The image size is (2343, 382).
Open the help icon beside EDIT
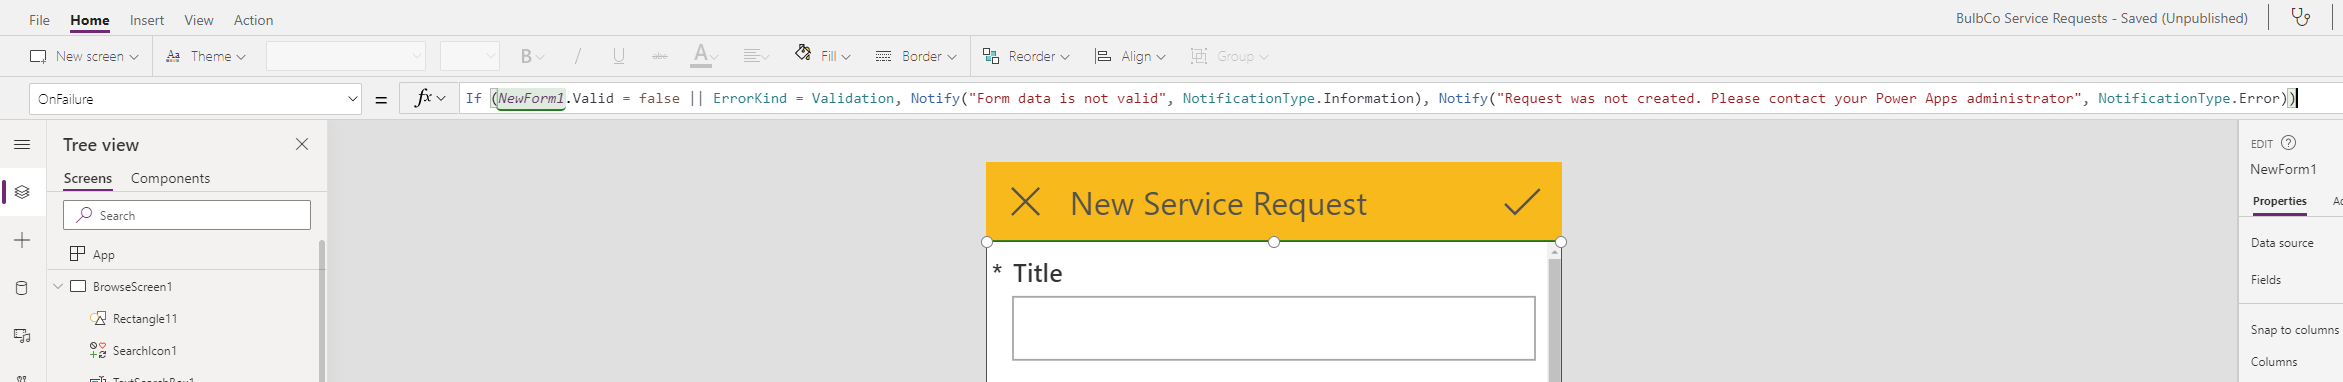coord(2289,143)
